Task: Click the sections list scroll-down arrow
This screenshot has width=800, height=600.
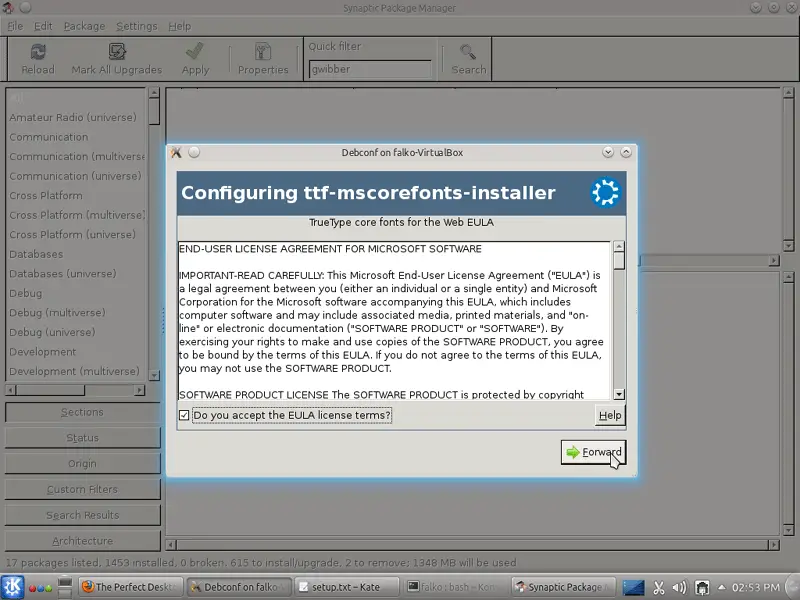Action: (154, 376)
